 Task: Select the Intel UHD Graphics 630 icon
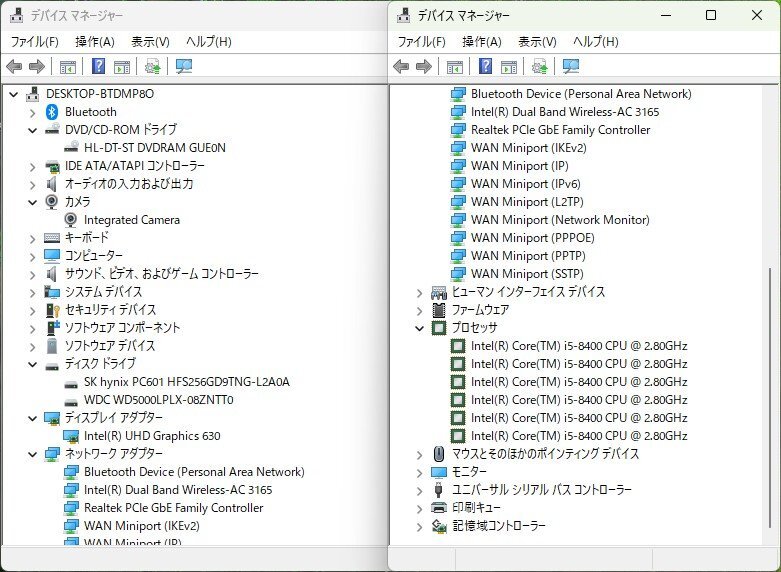tap(71, 436)
